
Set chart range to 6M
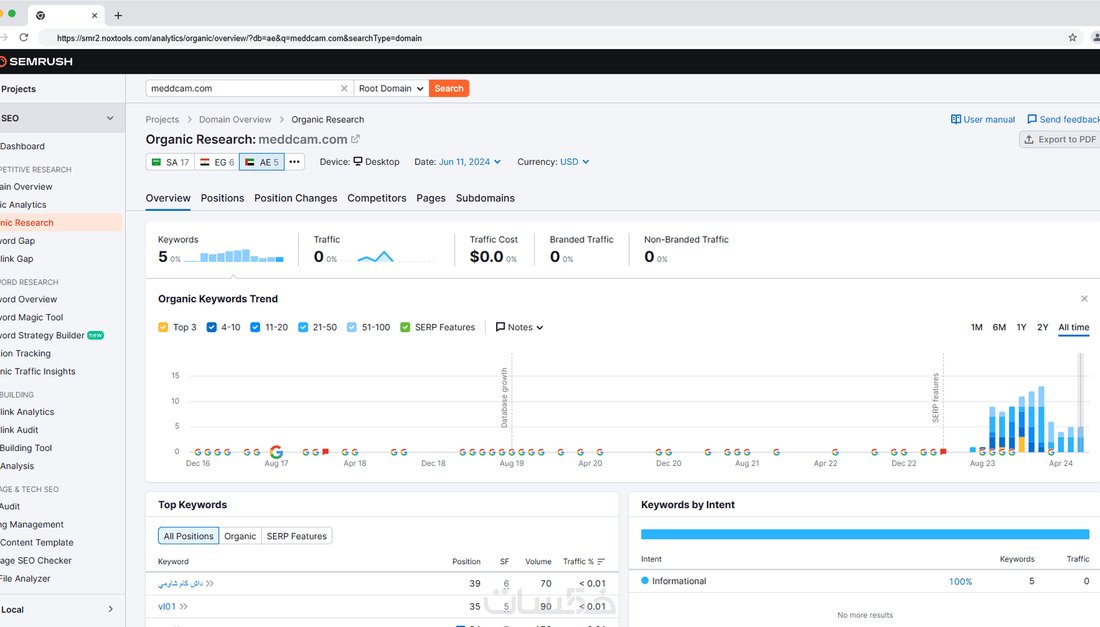click(x=999, y=328)
